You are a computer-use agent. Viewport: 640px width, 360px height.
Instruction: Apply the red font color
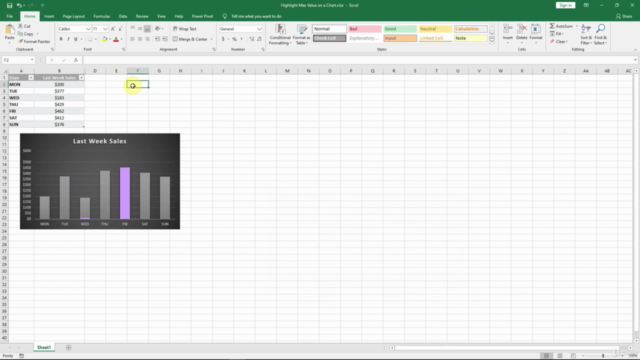116,39
